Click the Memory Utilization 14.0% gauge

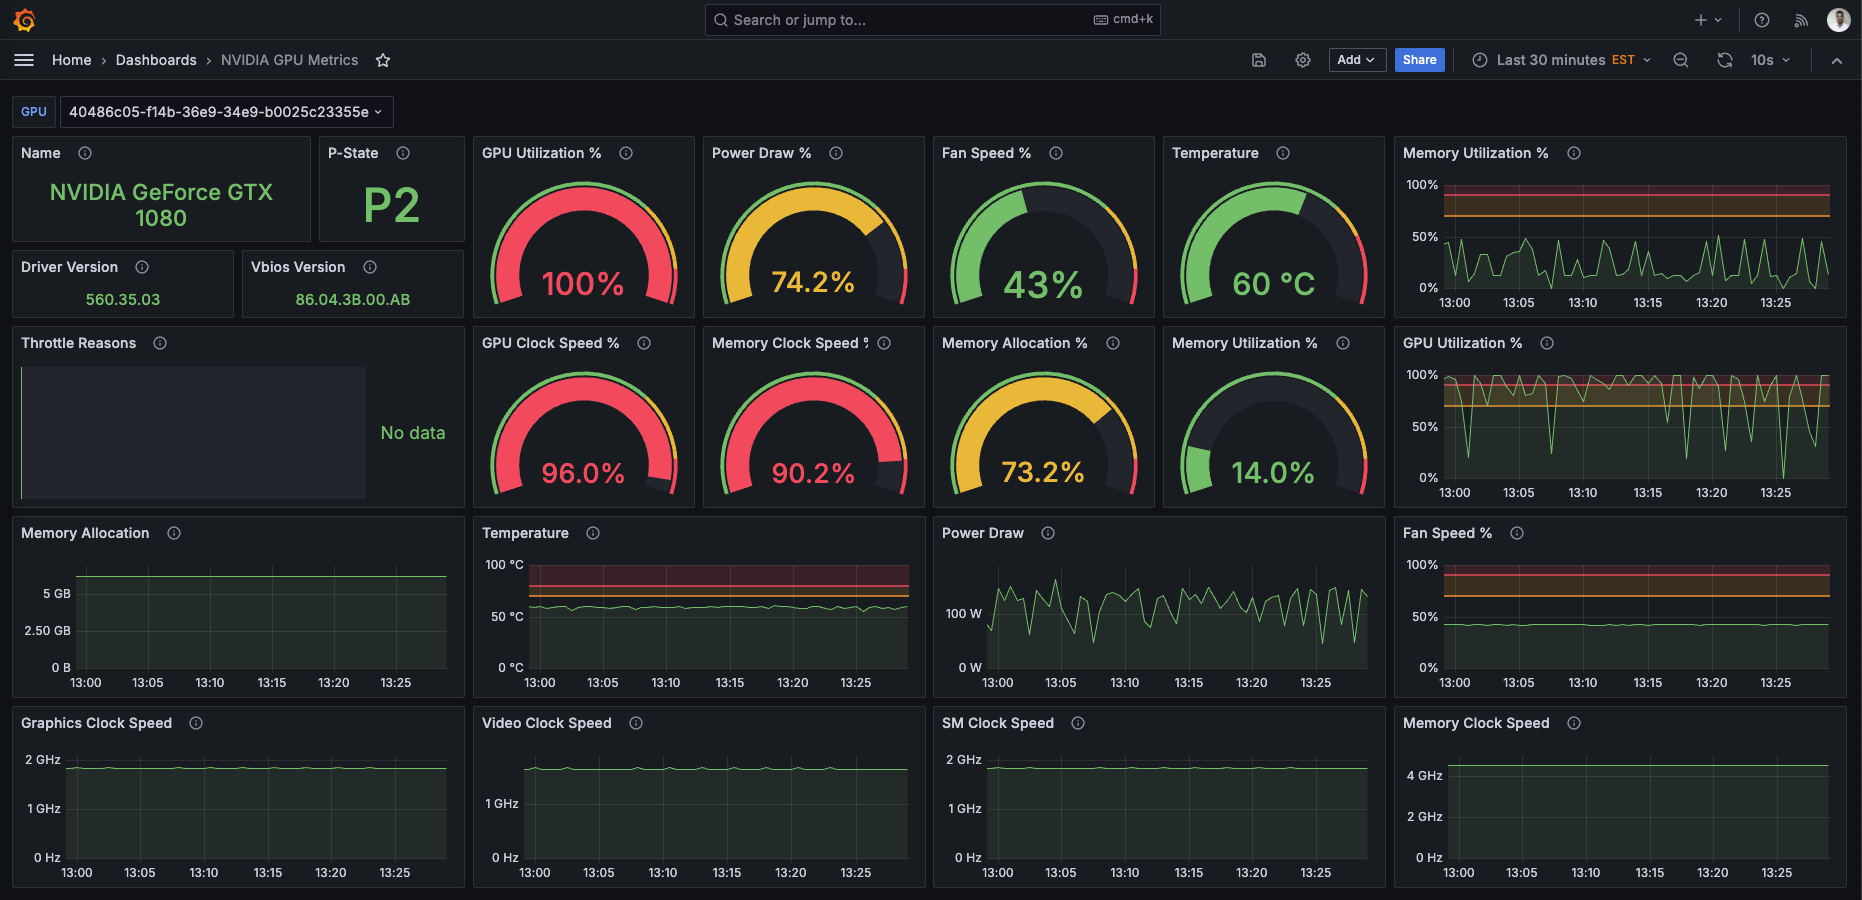[x=1274, y=433]
